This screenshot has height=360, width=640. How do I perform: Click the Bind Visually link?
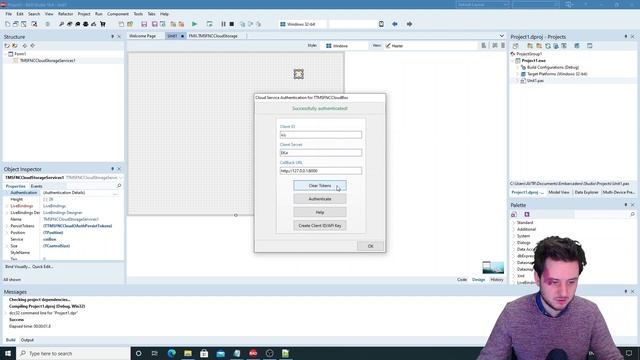pos(18,267)
